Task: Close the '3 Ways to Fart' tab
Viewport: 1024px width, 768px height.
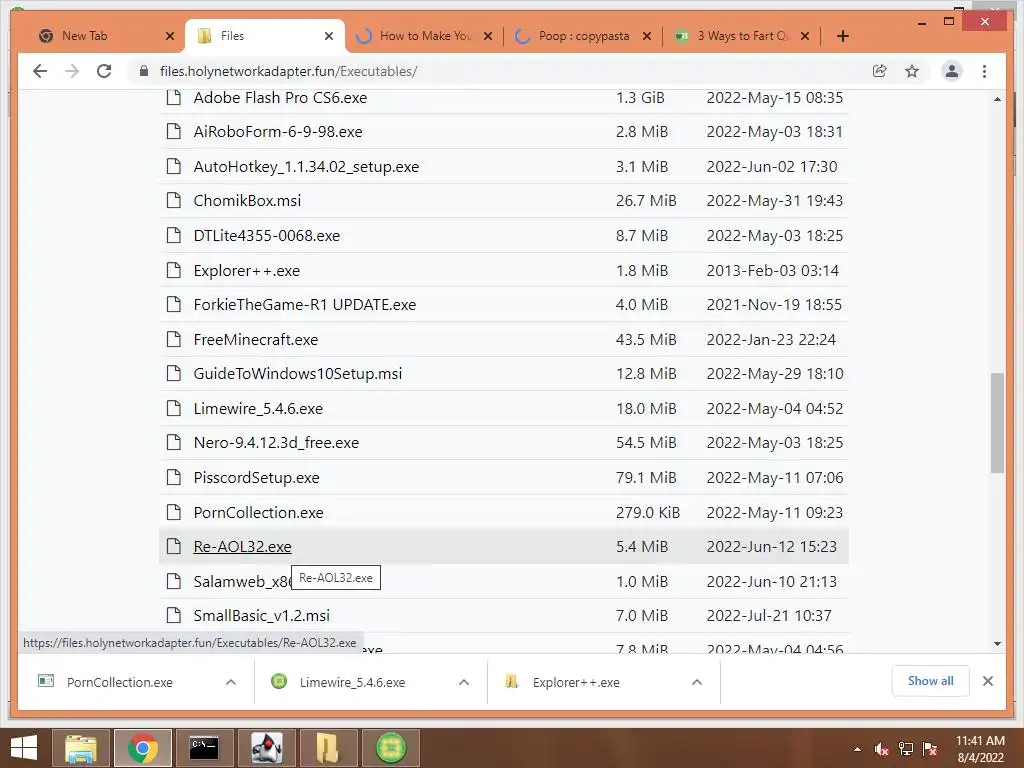Action: [x=805, y=36]
